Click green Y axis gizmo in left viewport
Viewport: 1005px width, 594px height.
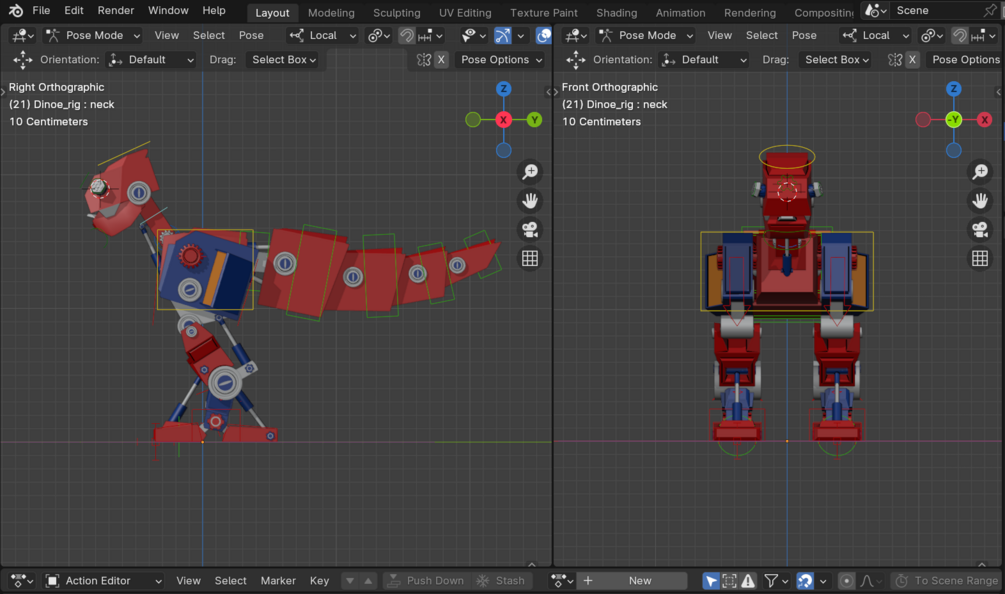(534, 119)
